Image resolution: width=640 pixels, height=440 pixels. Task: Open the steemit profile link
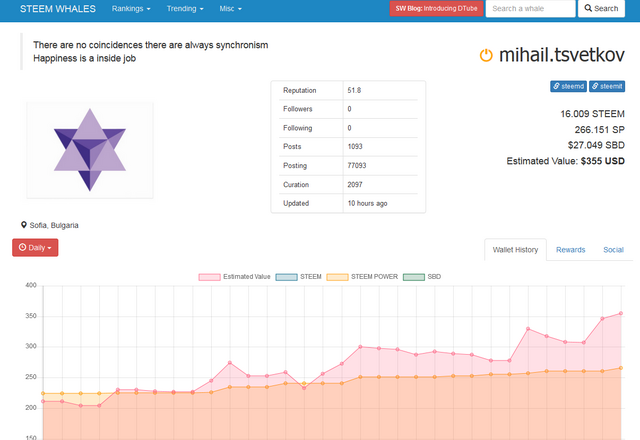pyautogui.click(x=607, y=87)
